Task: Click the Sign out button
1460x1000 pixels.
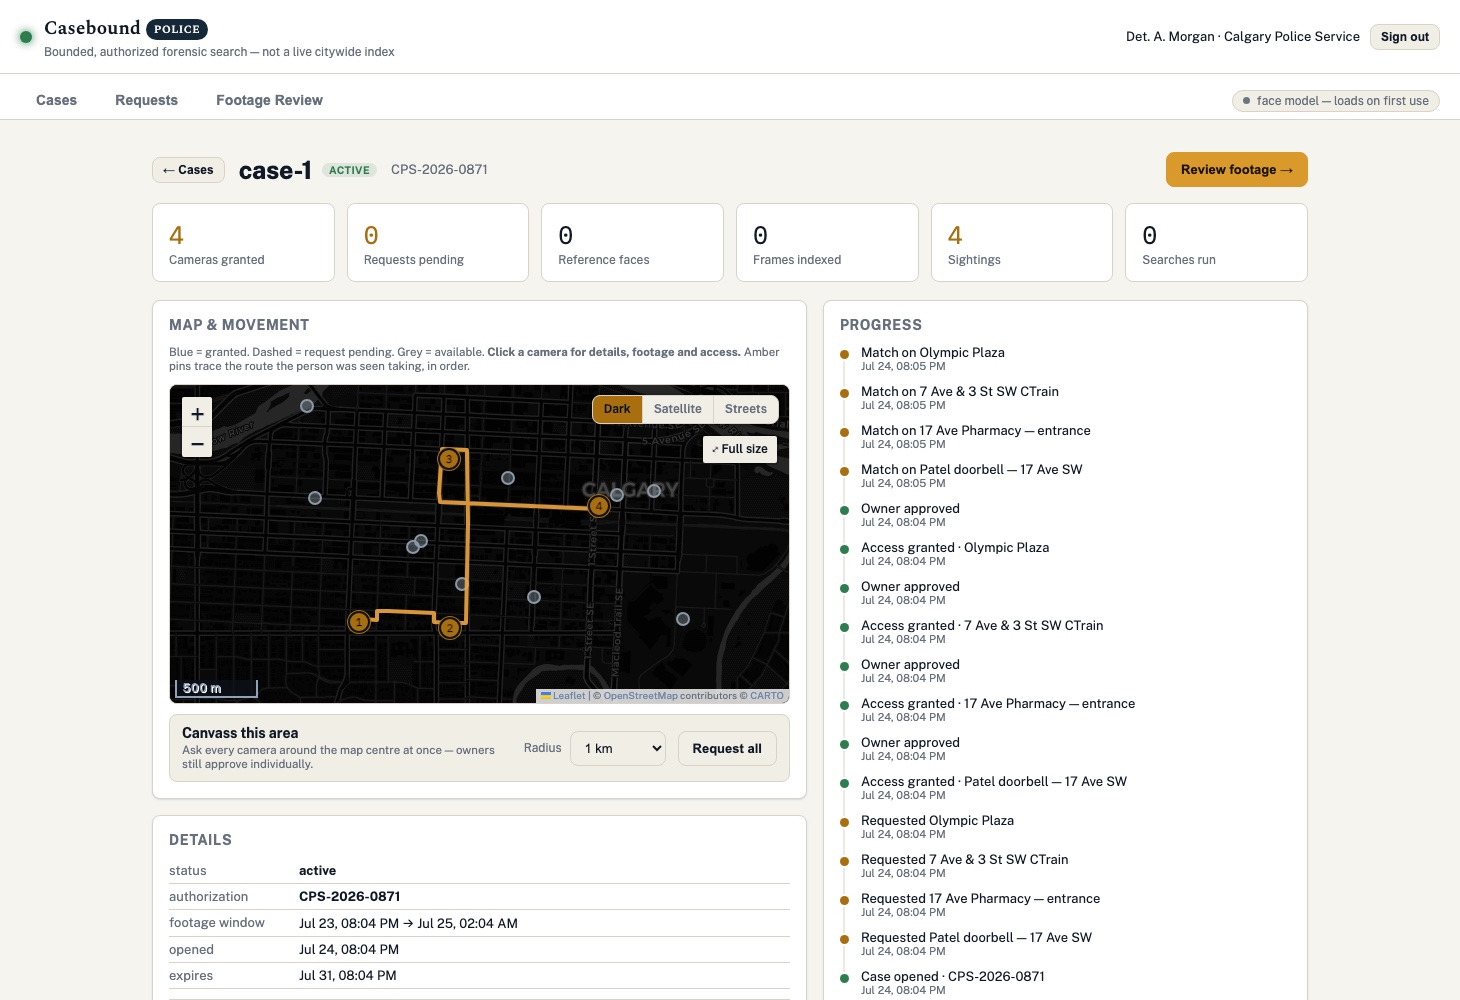Action: [x=1405, y=37]
